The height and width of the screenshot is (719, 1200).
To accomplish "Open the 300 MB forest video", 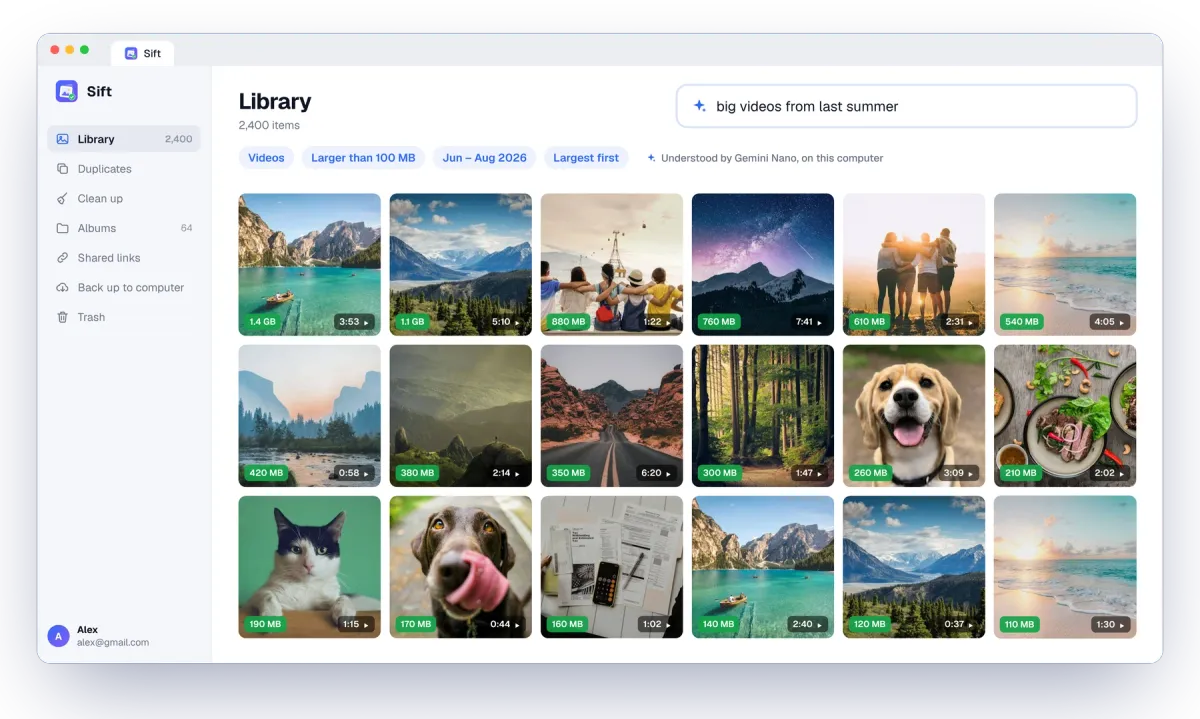I will tap(763, 416).
